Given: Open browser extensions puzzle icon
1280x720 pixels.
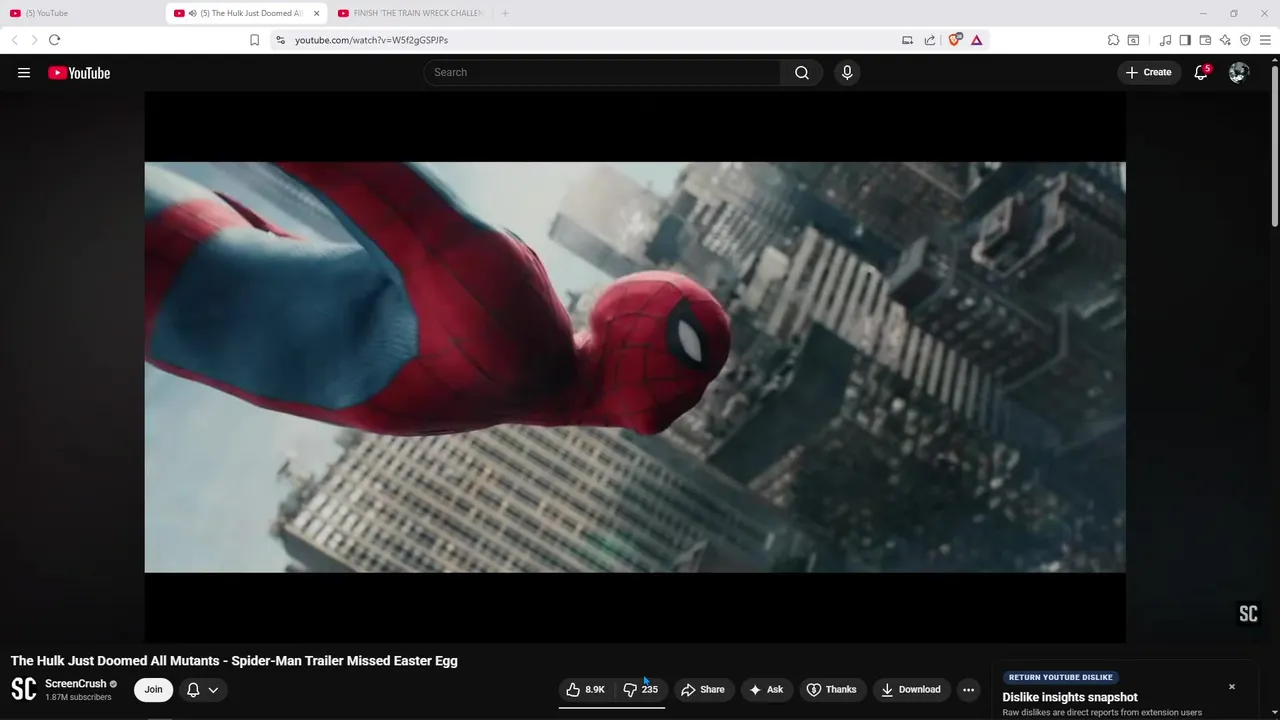Looking at the screenshot, I should coord(1113,40).
